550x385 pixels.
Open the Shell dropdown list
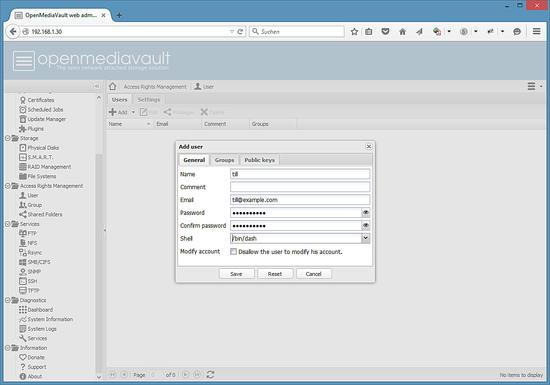pos(365,238)
